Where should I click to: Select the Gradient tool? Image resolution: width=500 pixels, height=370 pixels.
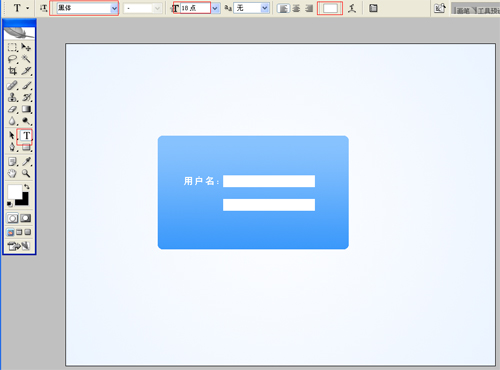(26, 109)
